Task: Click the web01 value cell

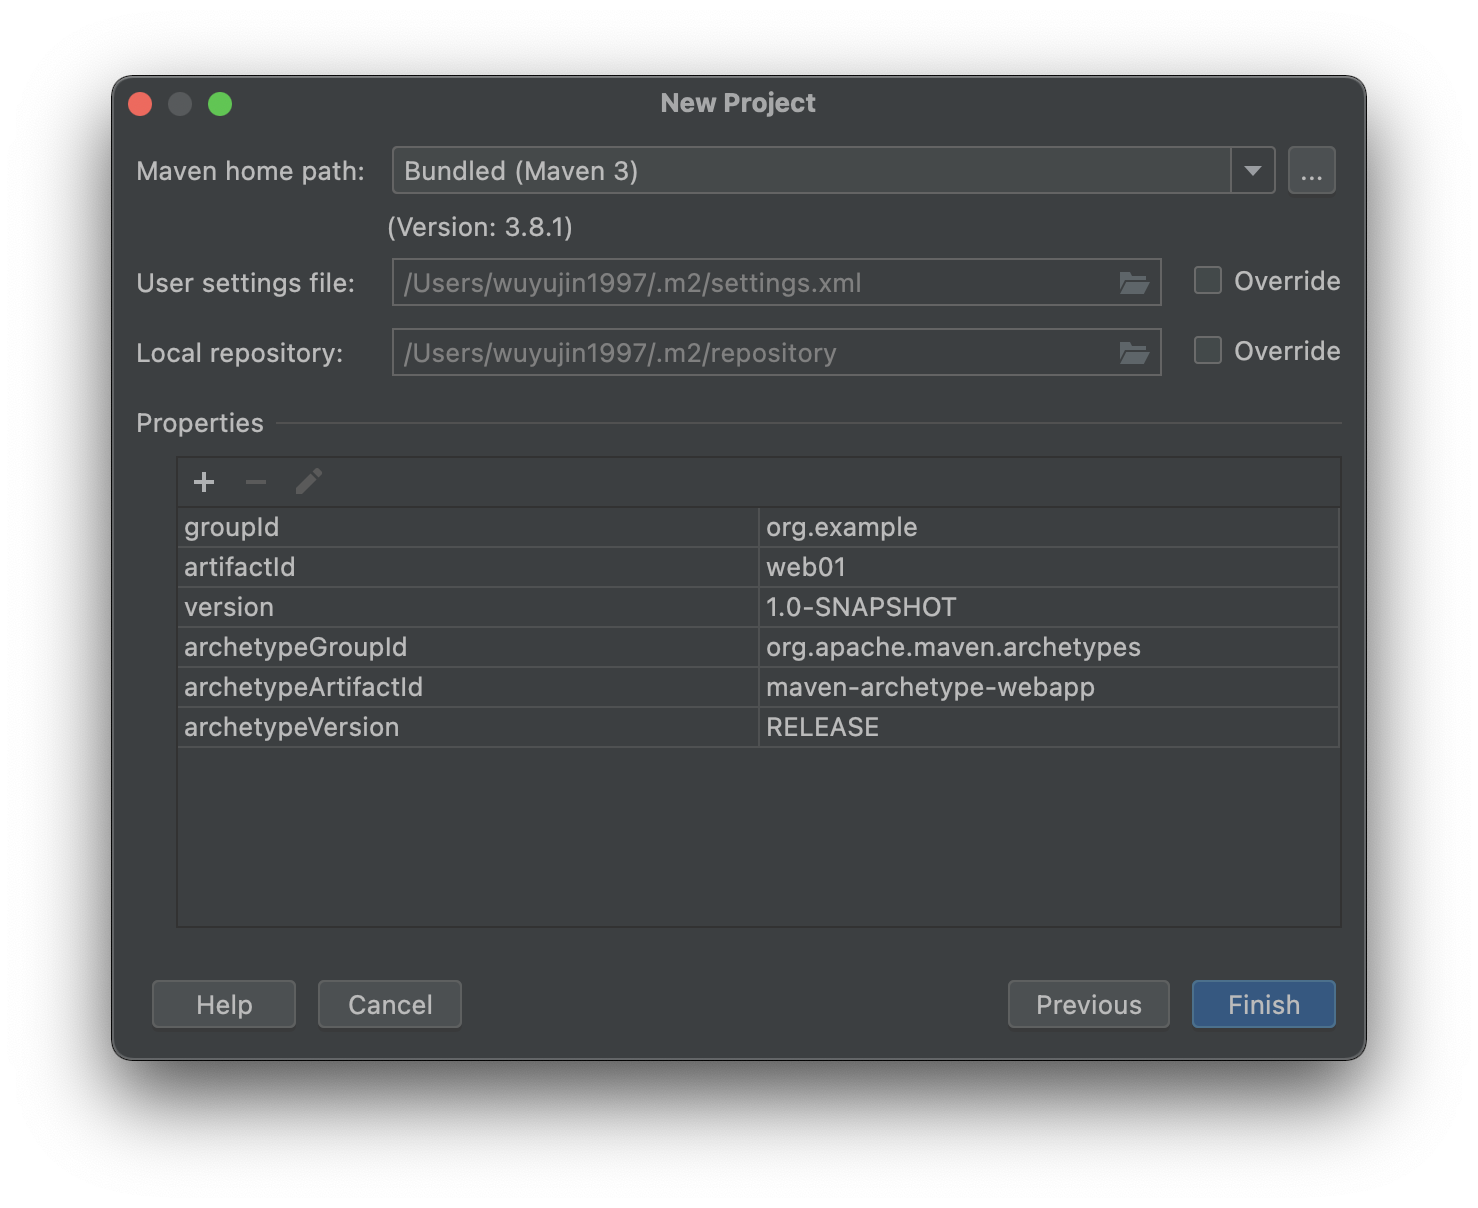Action: [1049, 567]
